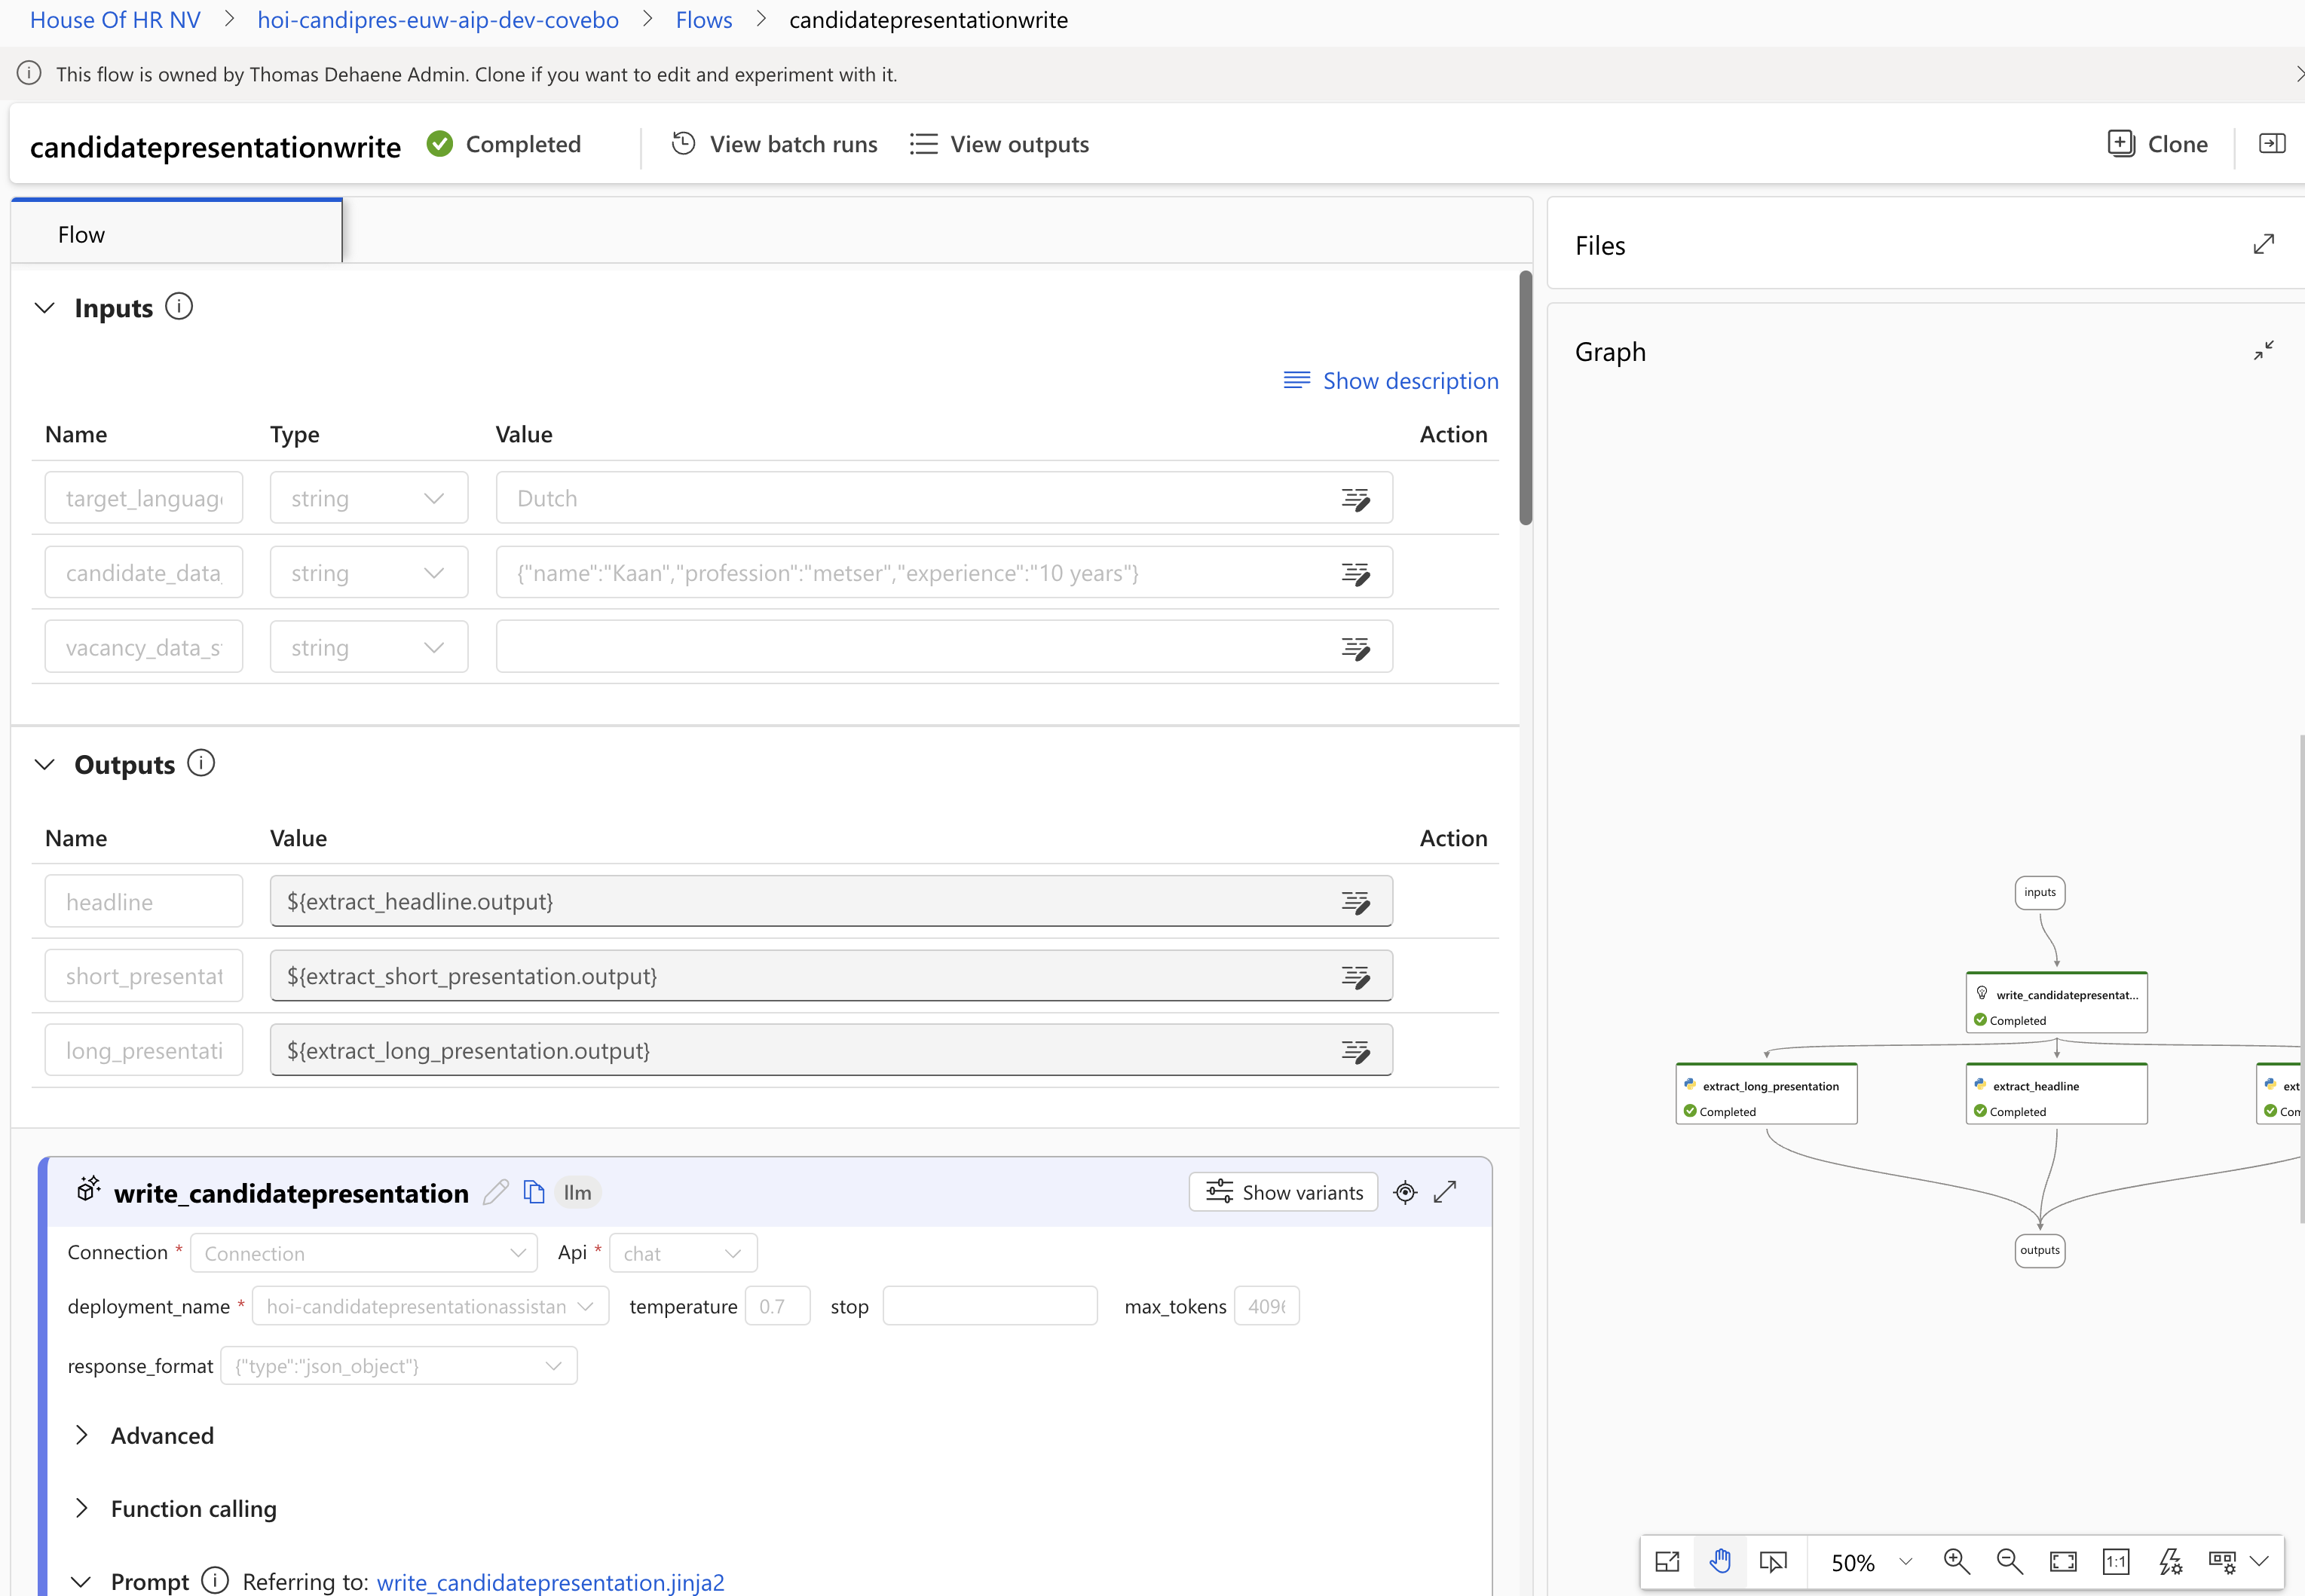The width and height of the screenshot is (2305, 1596).
Task: Reset graph zoom to 1:1
Action: [x=2116, y=1562]
